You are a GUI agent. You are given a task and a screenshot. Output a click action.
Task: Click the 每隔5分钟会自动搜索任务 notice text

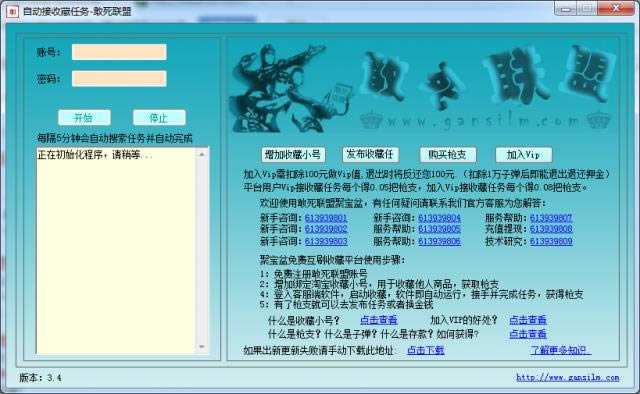114,138
